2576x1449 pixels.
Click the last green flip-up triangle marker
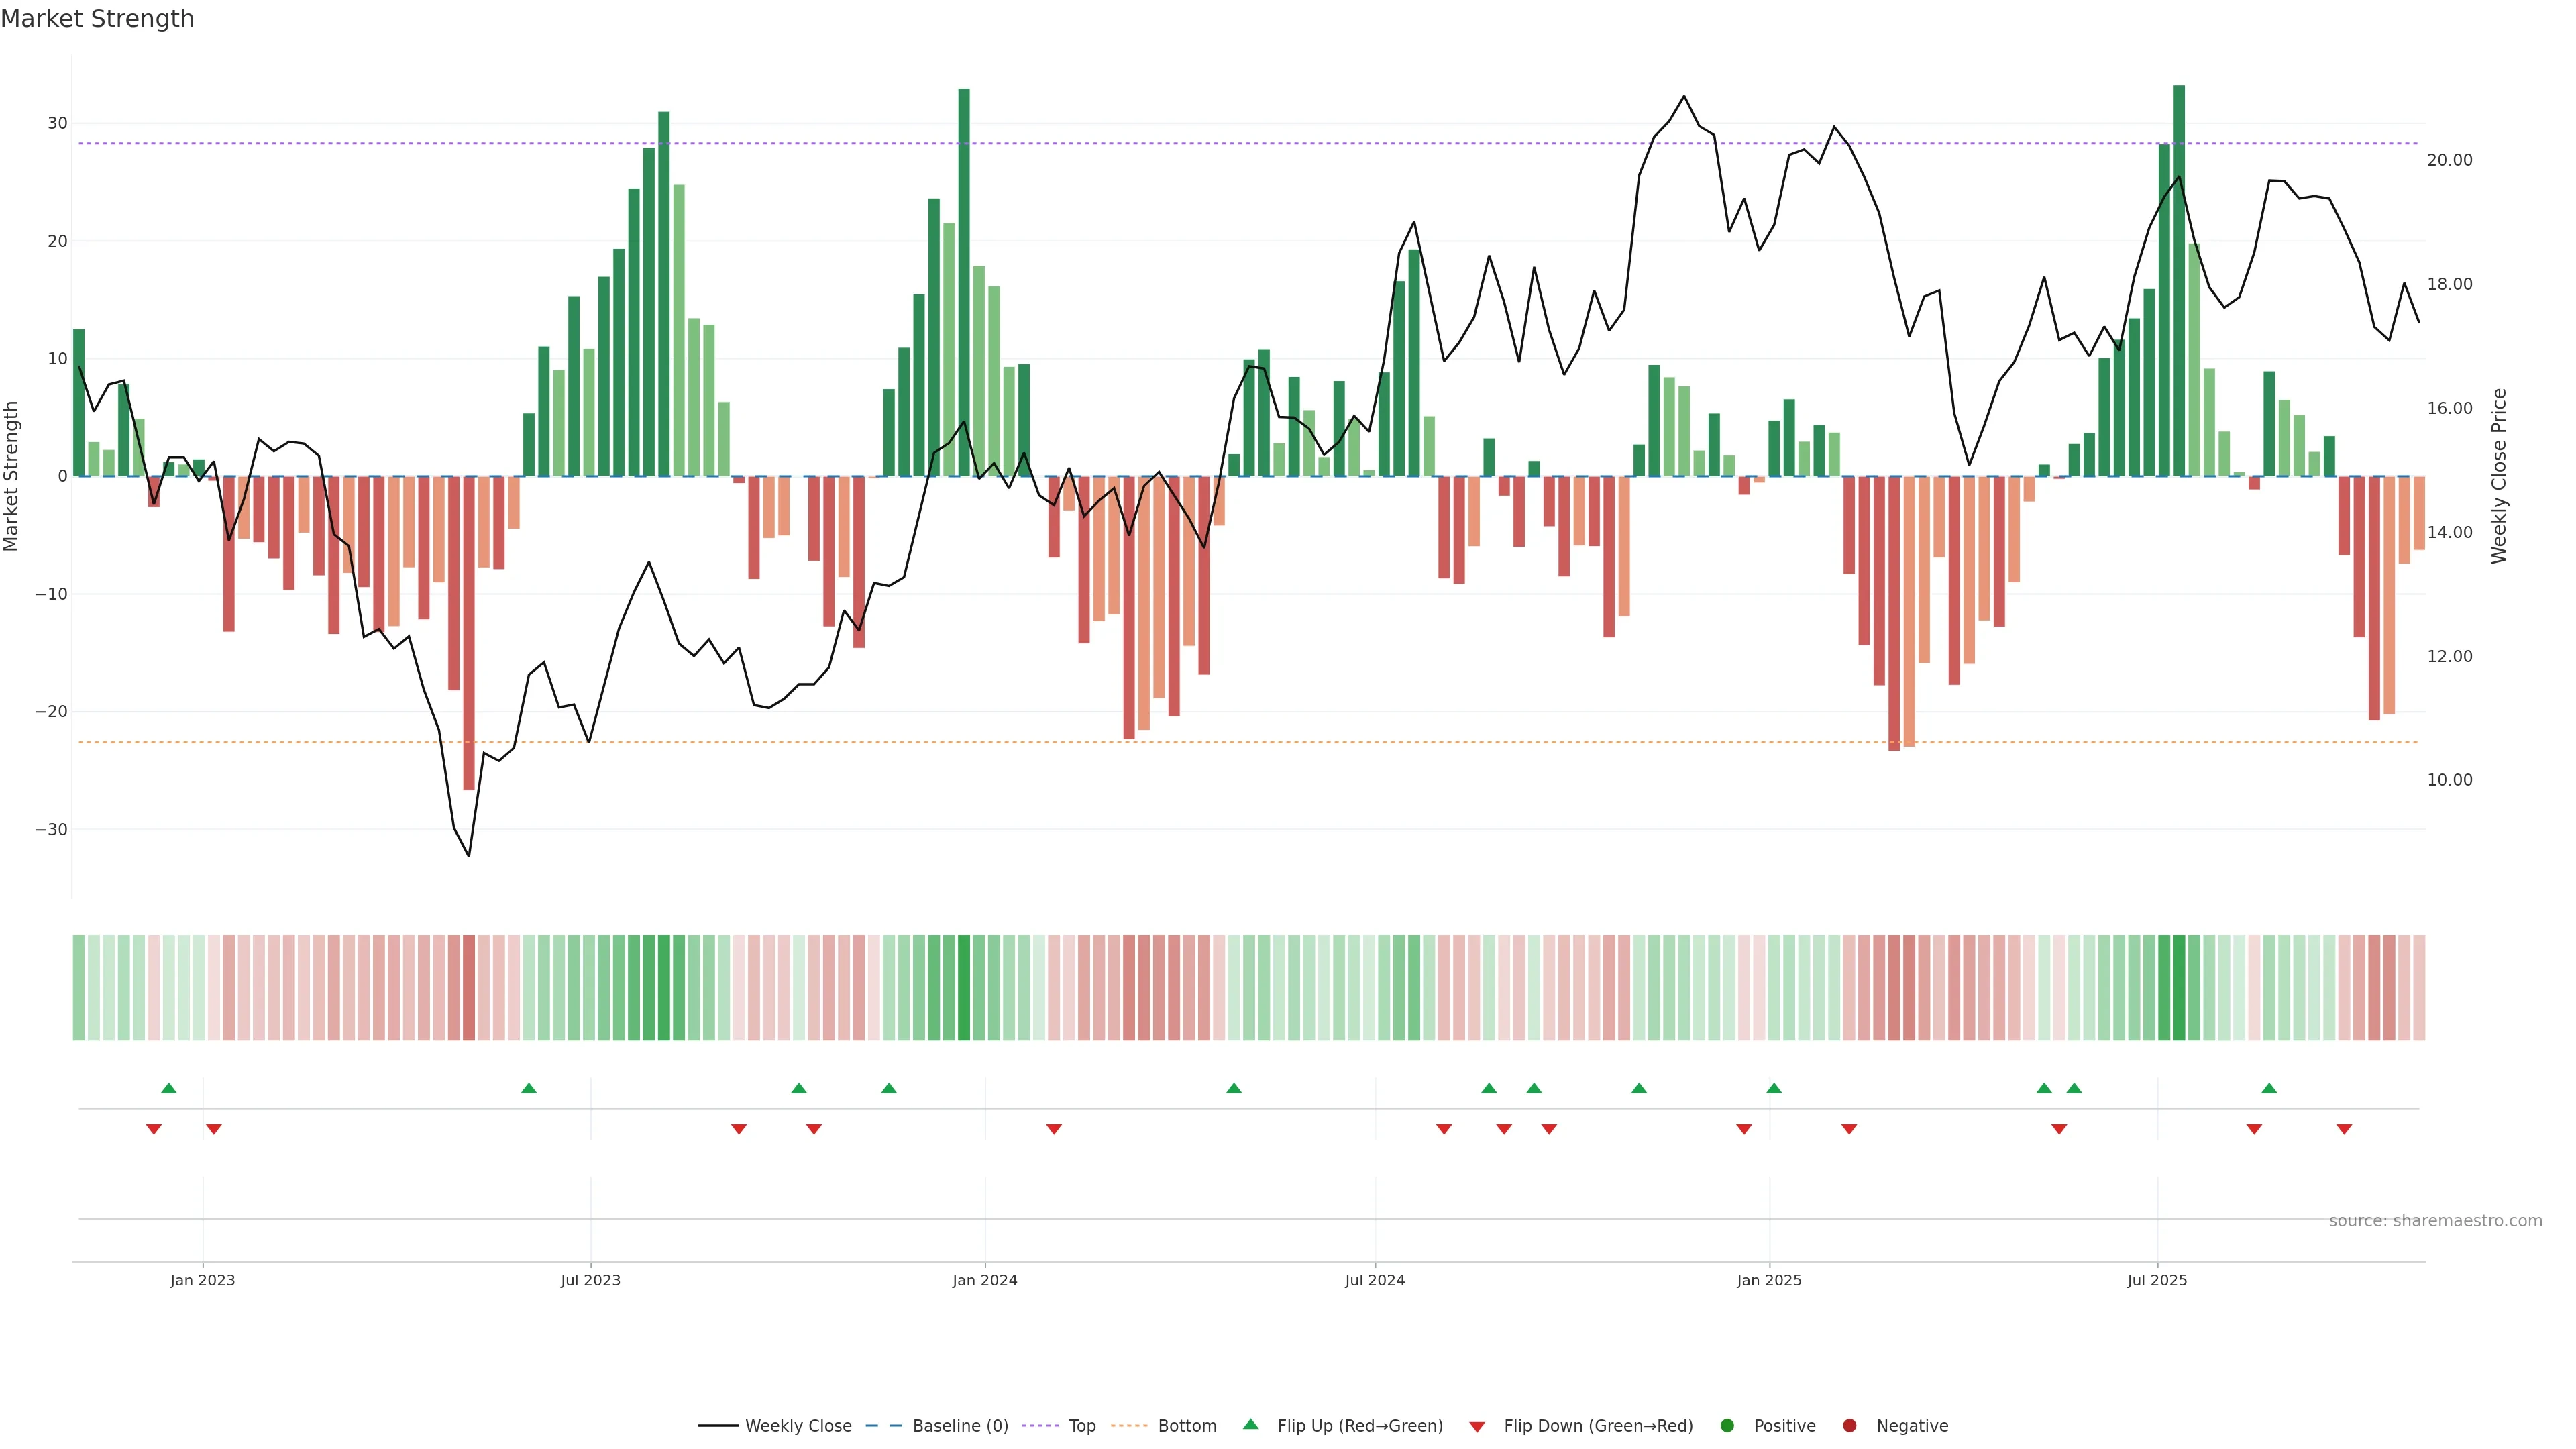2269,1088
